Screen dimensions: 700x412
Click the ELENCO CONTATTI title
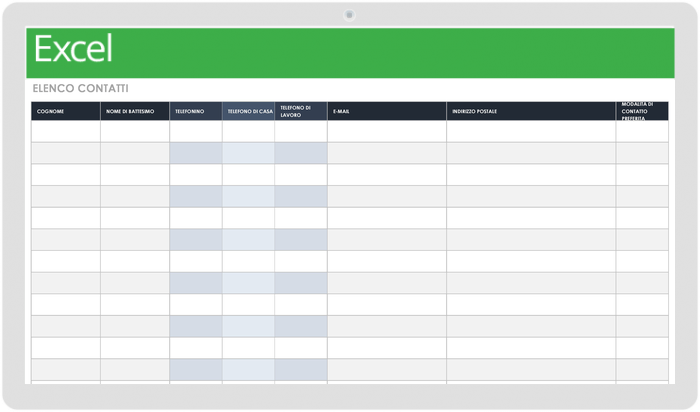[80, 88]
